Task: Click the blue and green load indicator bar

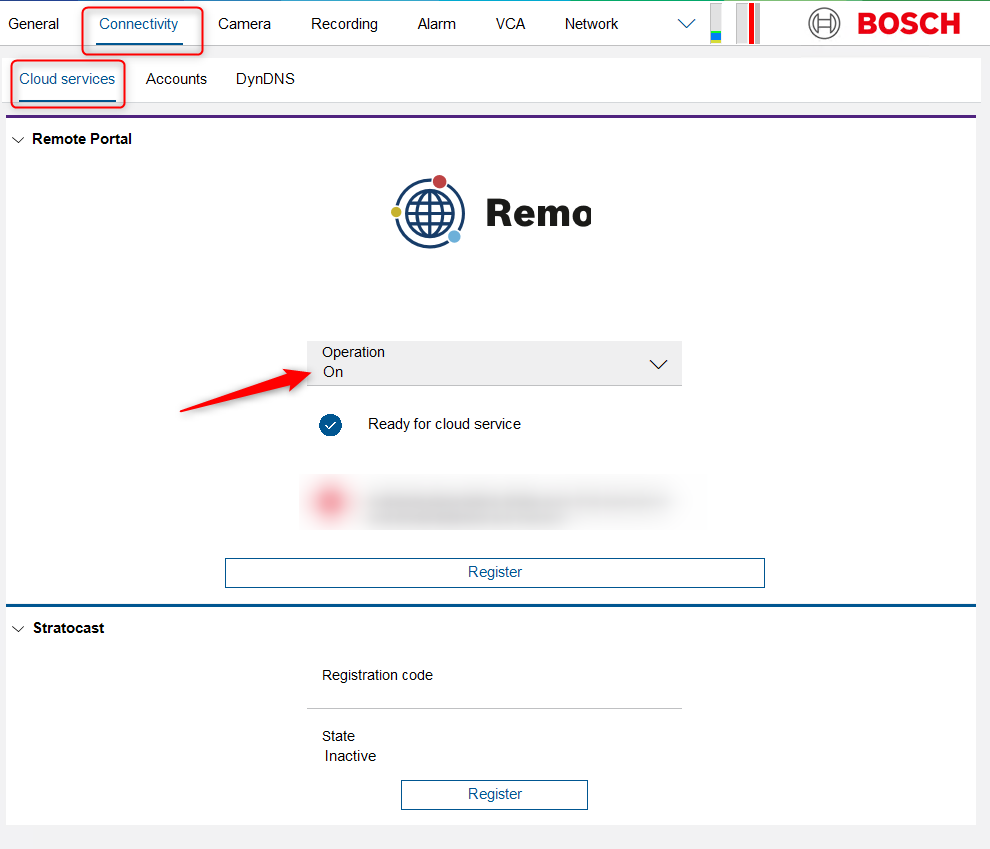Action: pyautogui.click(x=716, y=24)
